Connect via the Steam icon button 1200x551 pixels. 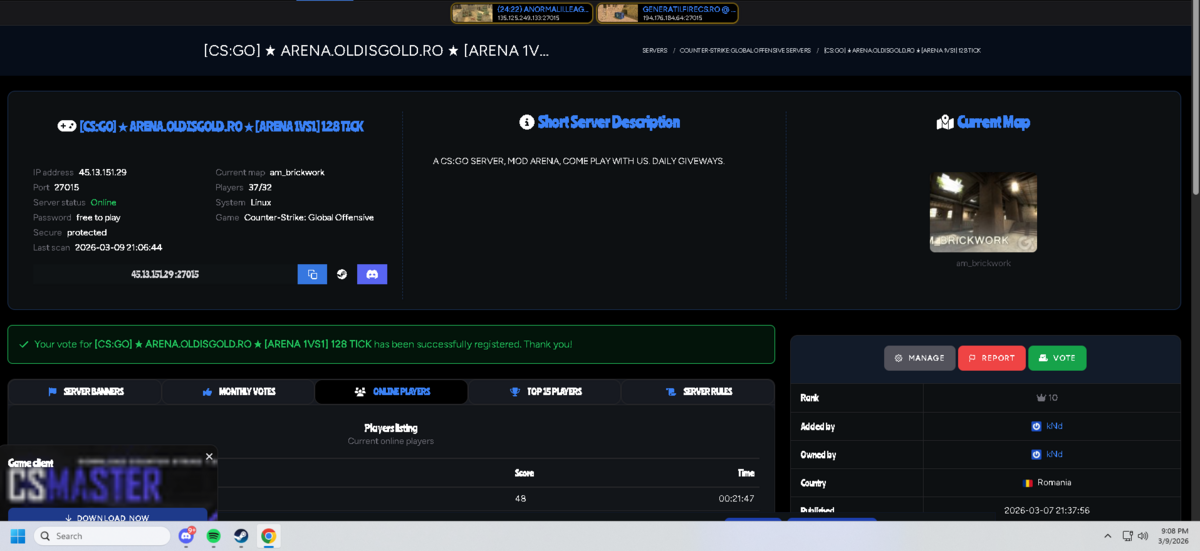coord(342,274)
